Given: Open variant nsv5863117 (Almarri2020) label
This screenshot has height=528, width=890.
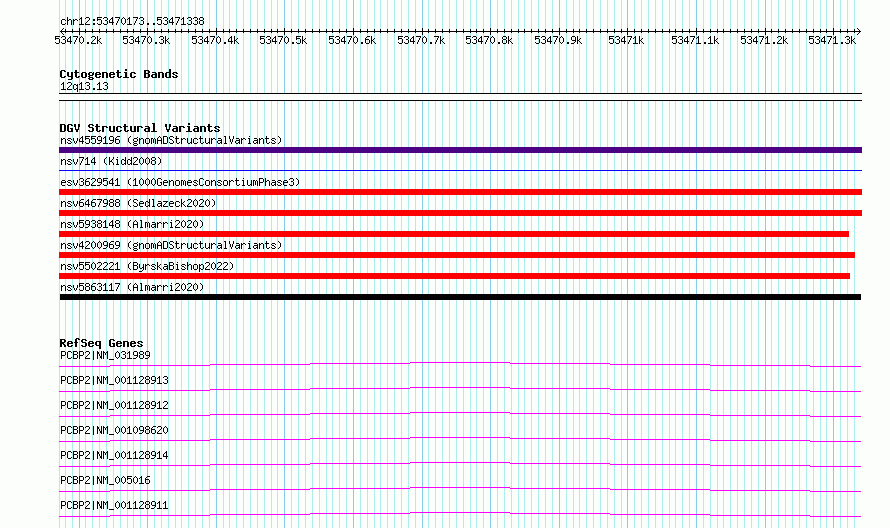Looking at the screenshot, I should tap(132, 287).
